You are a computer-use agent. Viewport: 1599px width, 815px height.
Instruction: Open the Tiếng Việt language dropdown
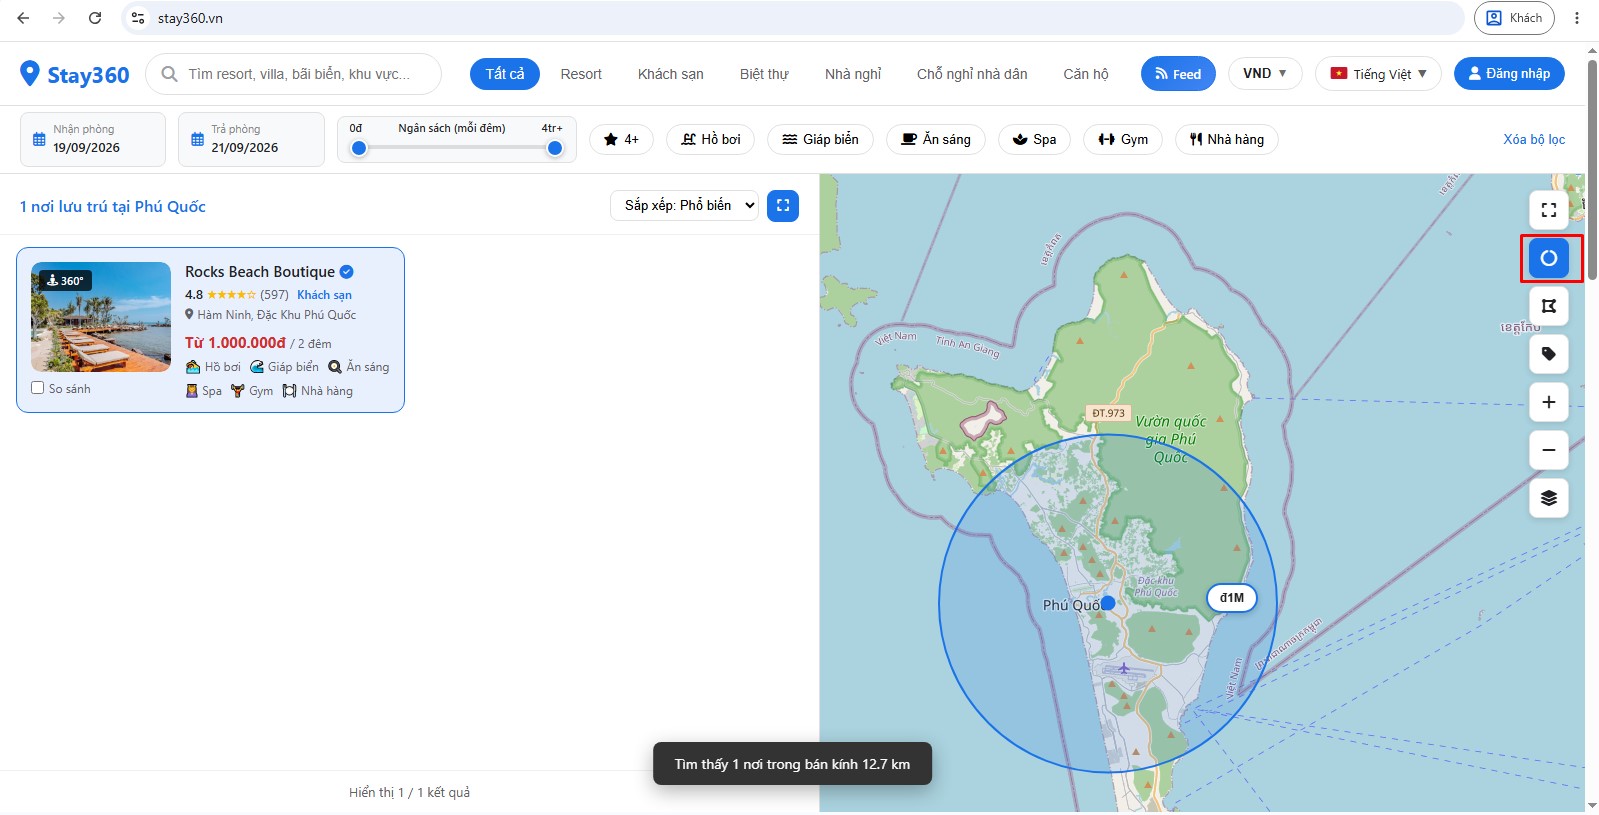coord(1378,74)
